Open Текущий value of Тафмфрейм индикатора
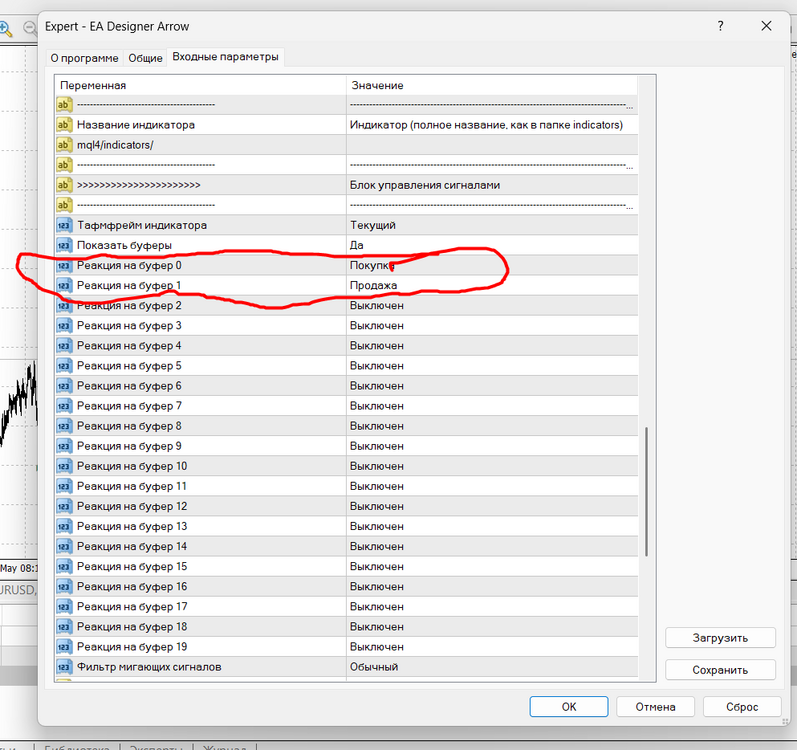797x750 pixels. click(x=492, y=225)
